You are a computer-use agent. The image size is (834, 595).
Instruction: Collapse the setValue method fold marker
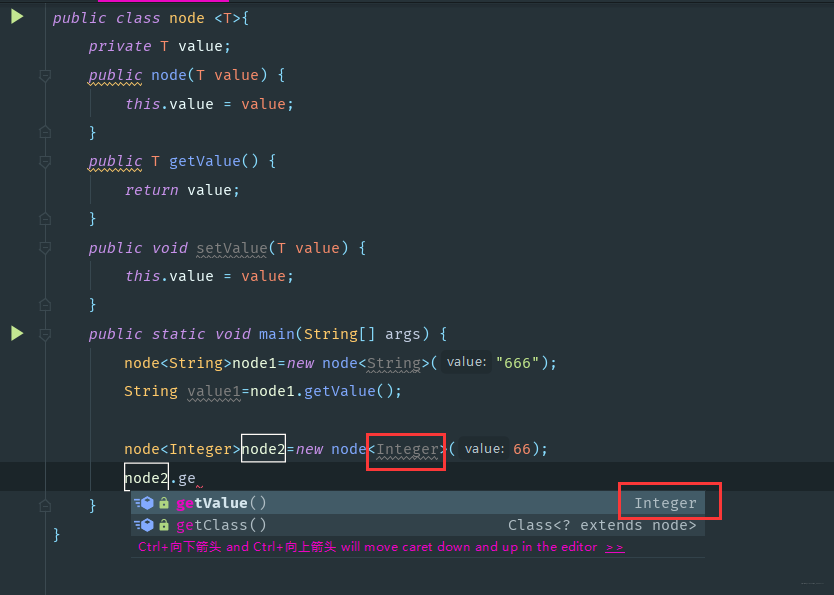pyautogui.click(x=45, y=248)
